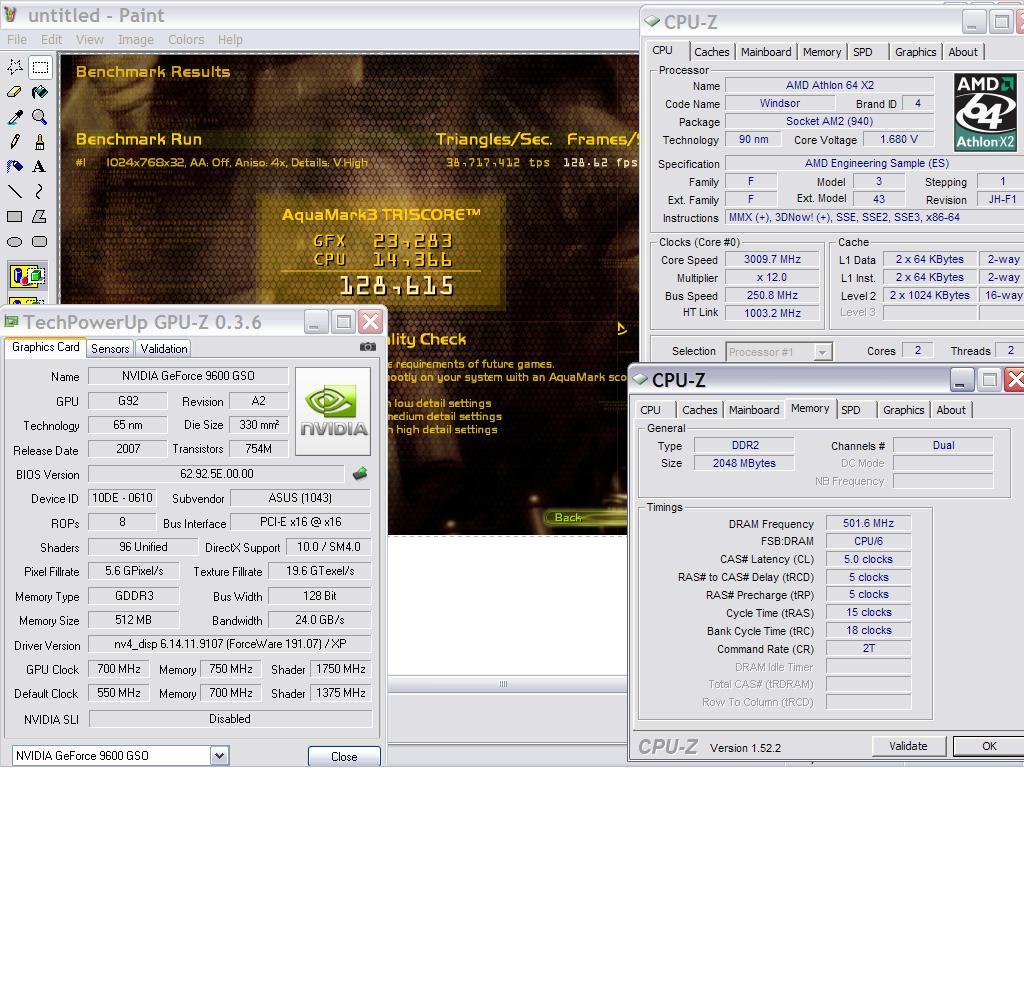Click the NVIDIA logo in GPU-Z

point(333,411)
